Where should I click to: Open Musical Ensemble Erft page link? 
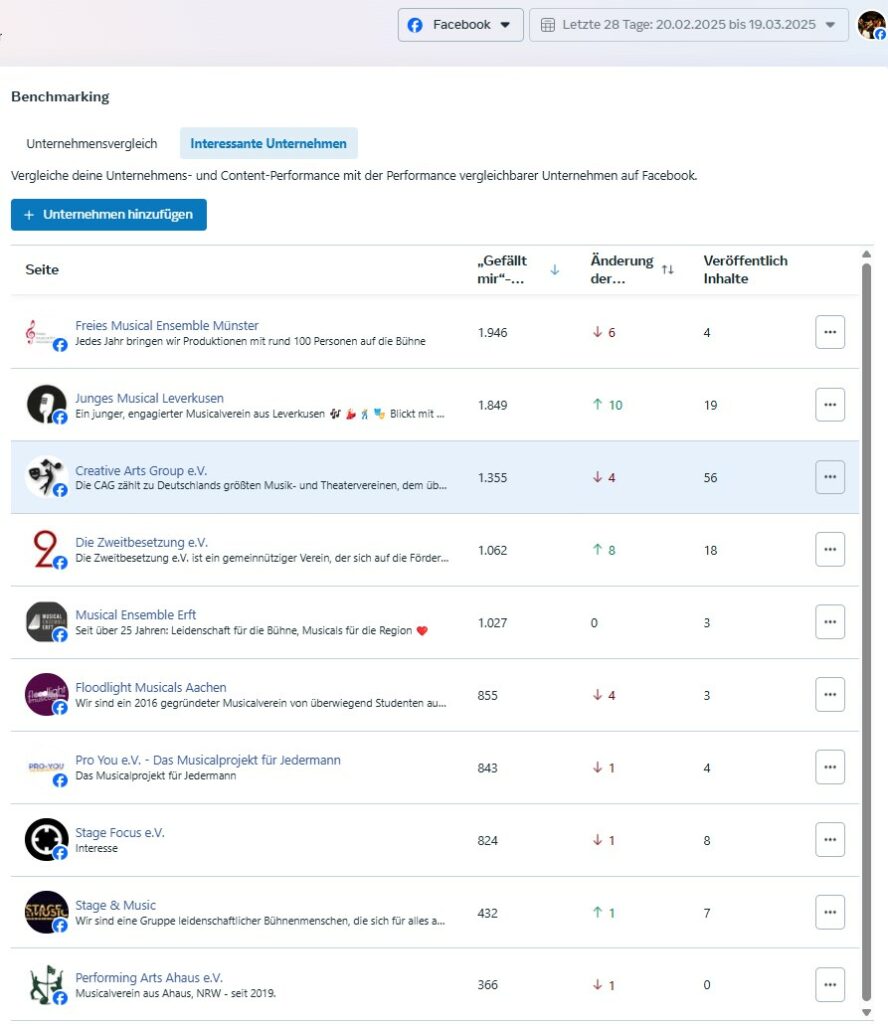tap(136, 615)
